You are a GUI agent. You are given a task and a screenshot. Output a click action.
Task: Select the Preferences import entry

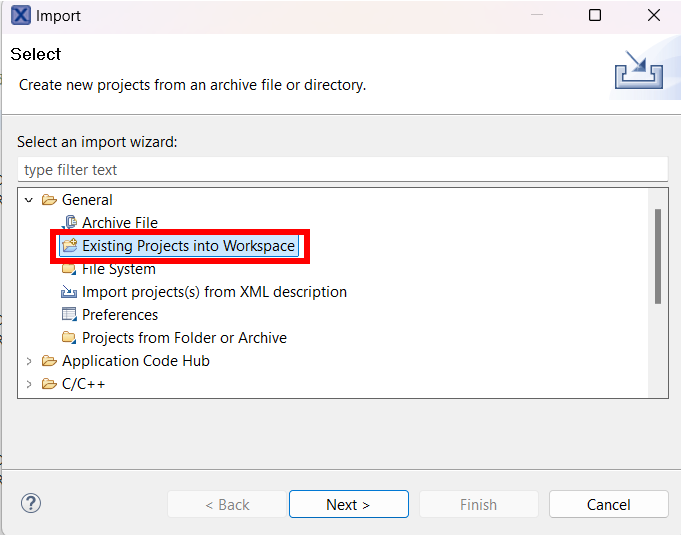click(120, 315)
